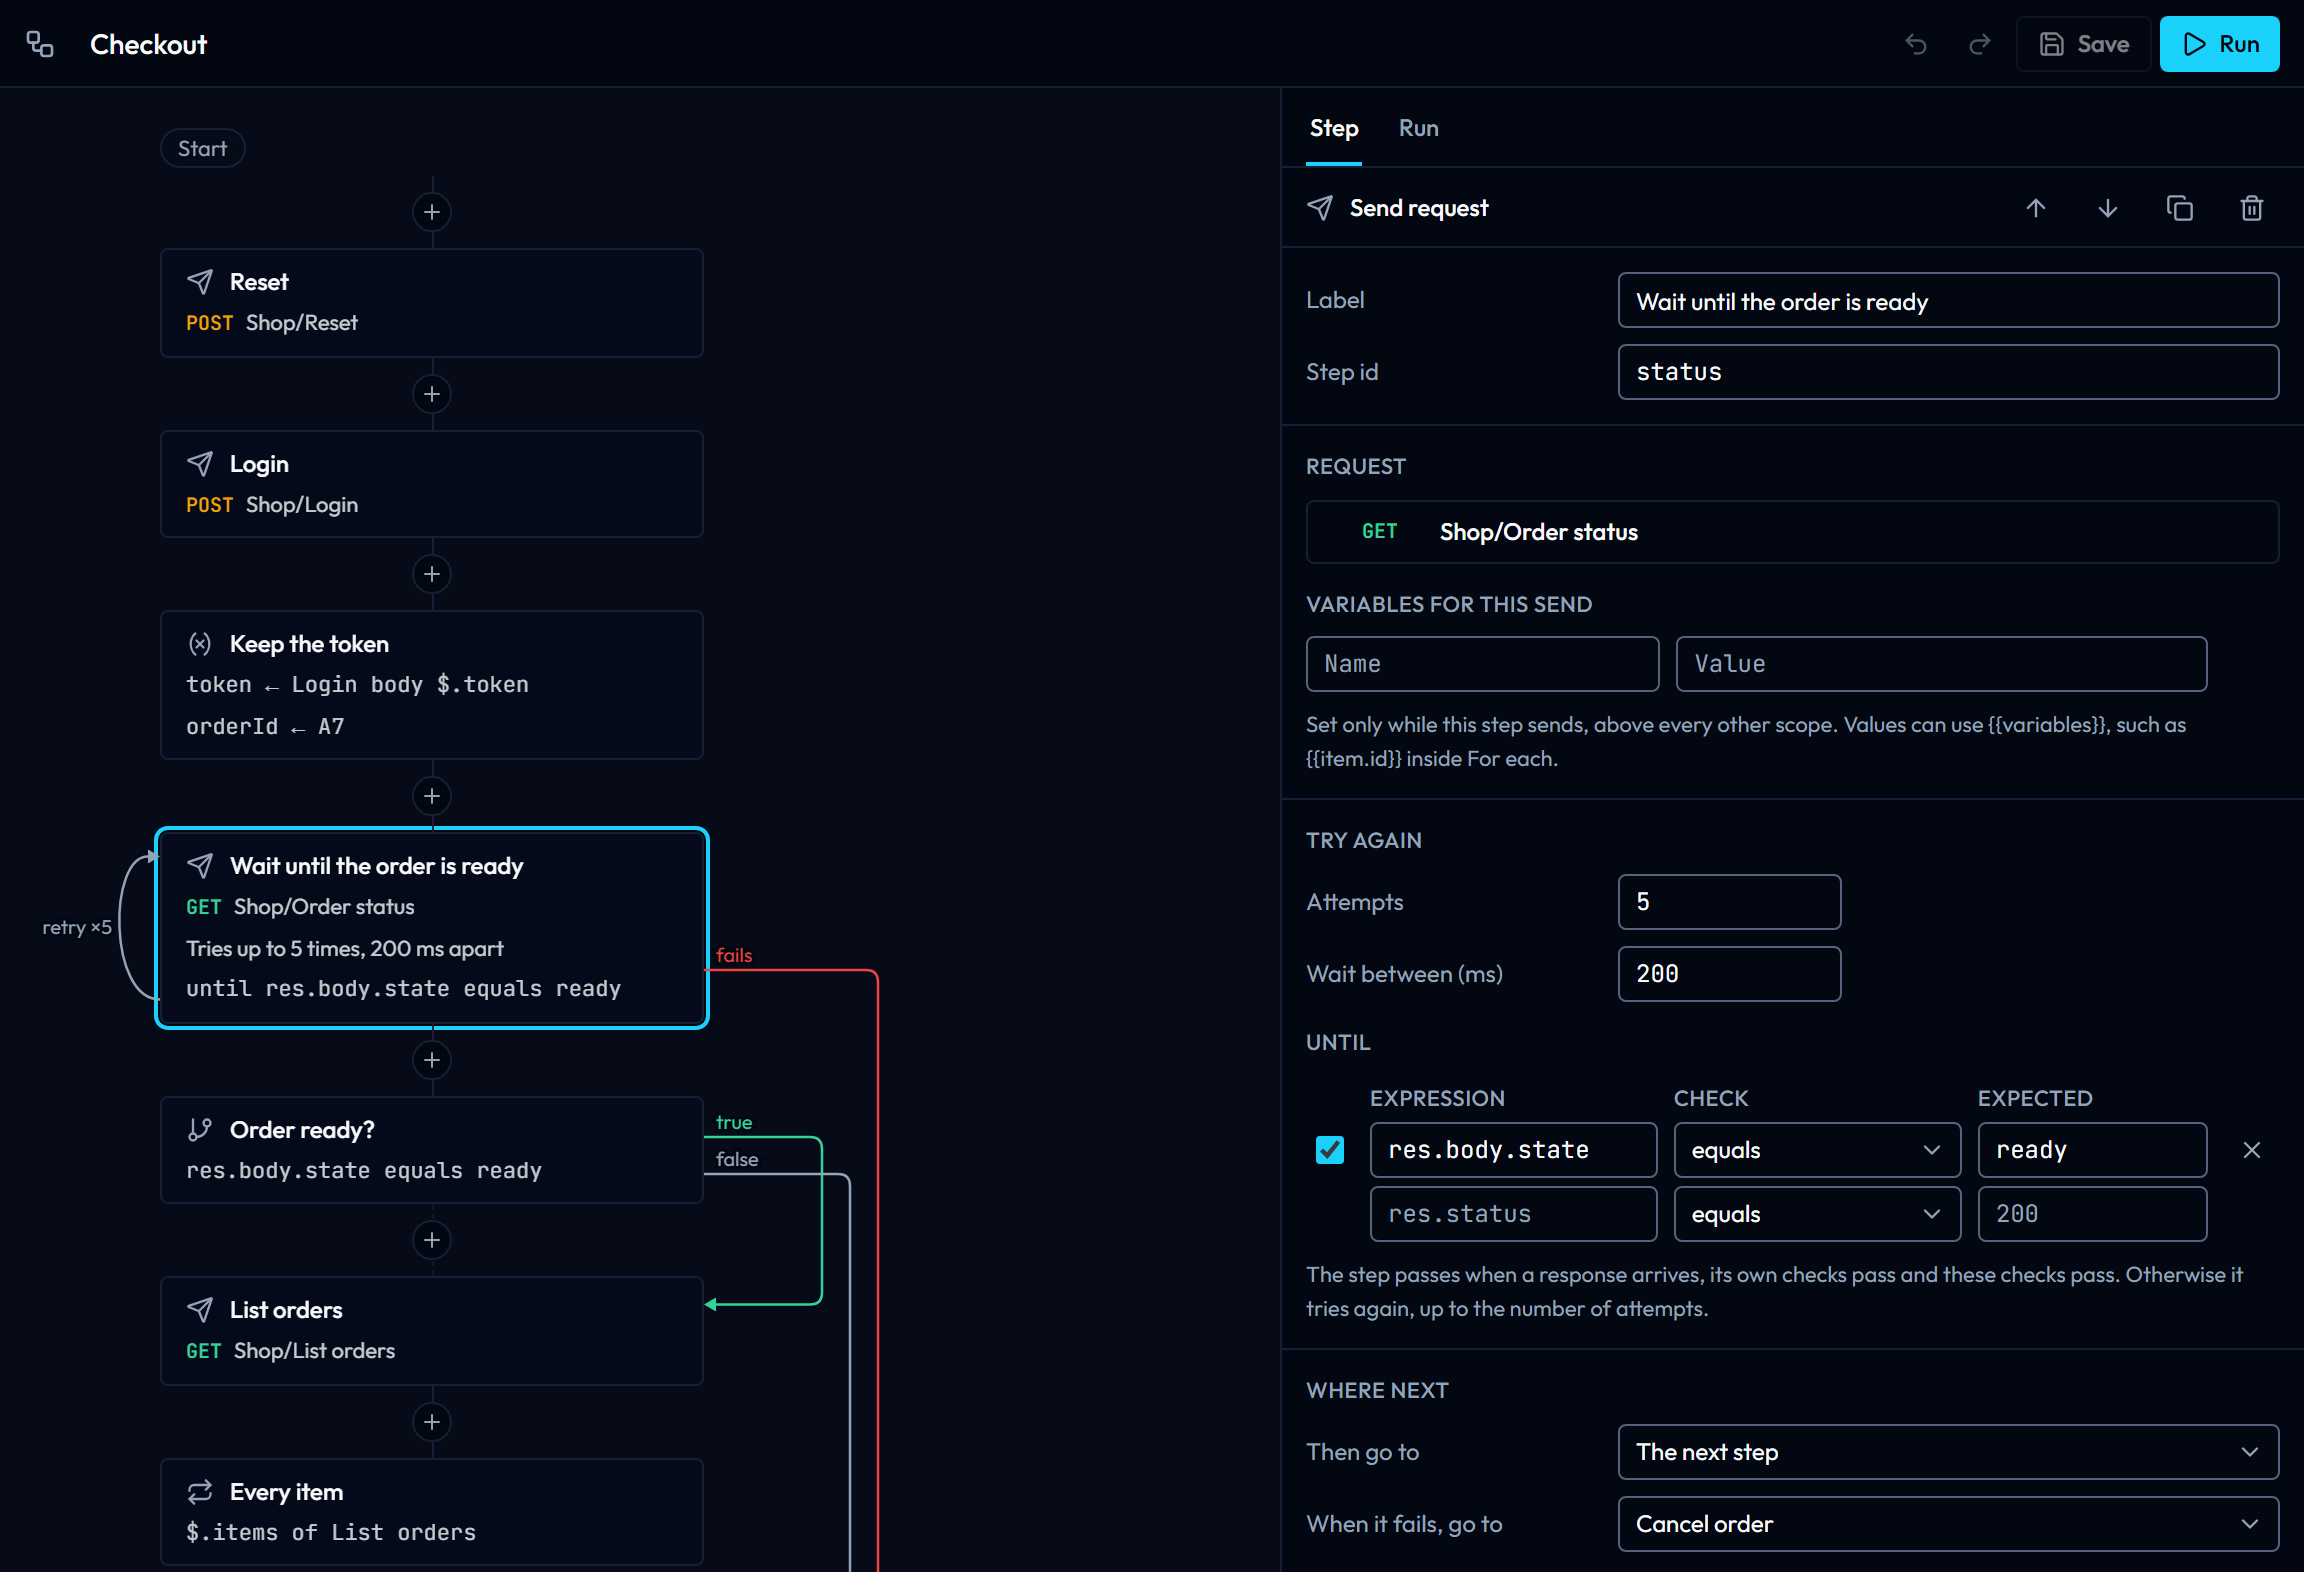
Task: Edit the expected value ready
Action: pyautogui.click(x=2092, y=1150)
